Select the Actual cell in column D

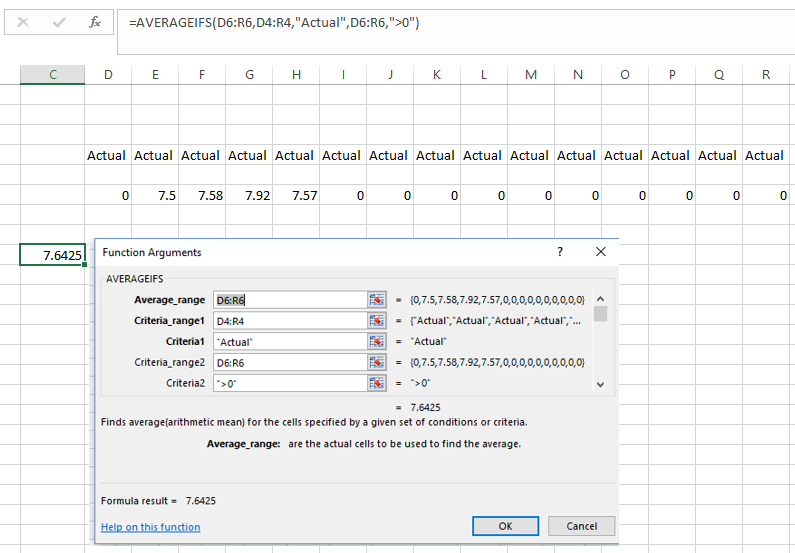[108, 155]
